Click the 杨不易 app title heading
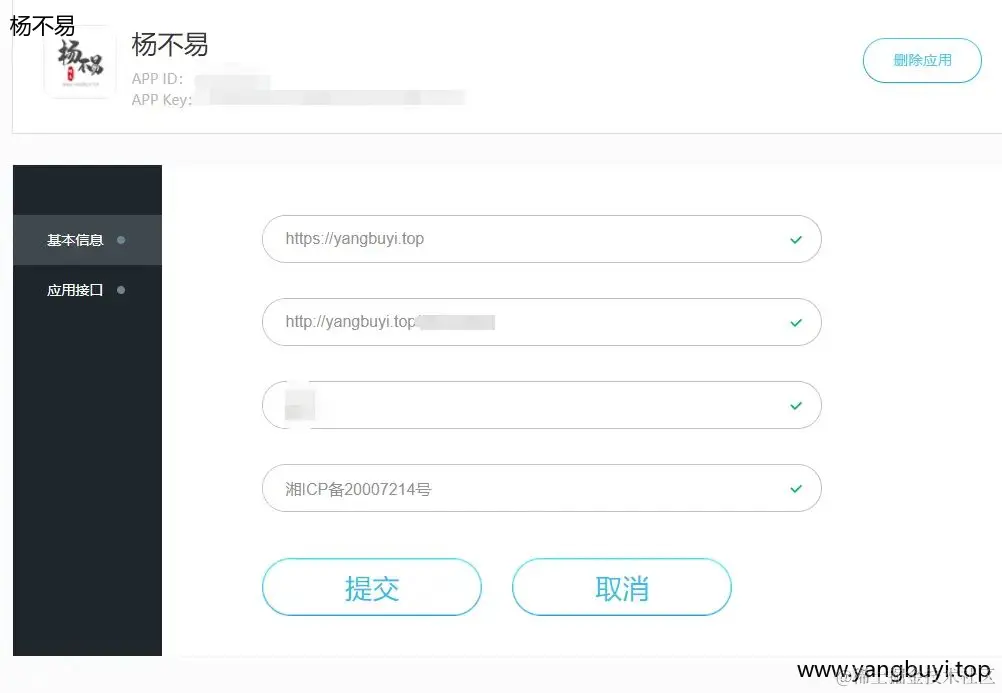The width and height of the screenshot is (1002, 693). pos(170,45)
